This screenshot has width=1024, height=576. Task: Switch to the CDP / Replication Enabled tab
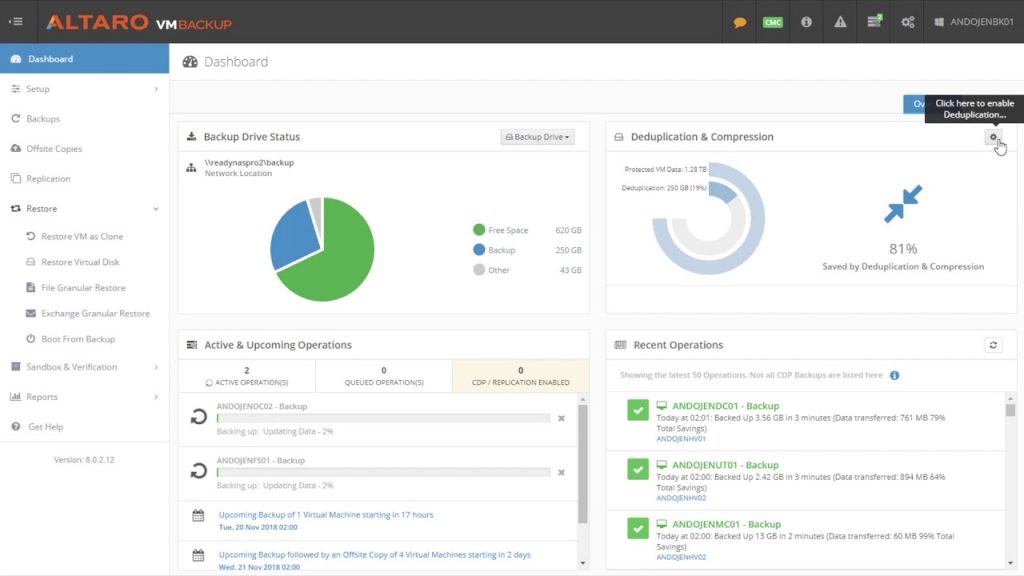point(520,376)
